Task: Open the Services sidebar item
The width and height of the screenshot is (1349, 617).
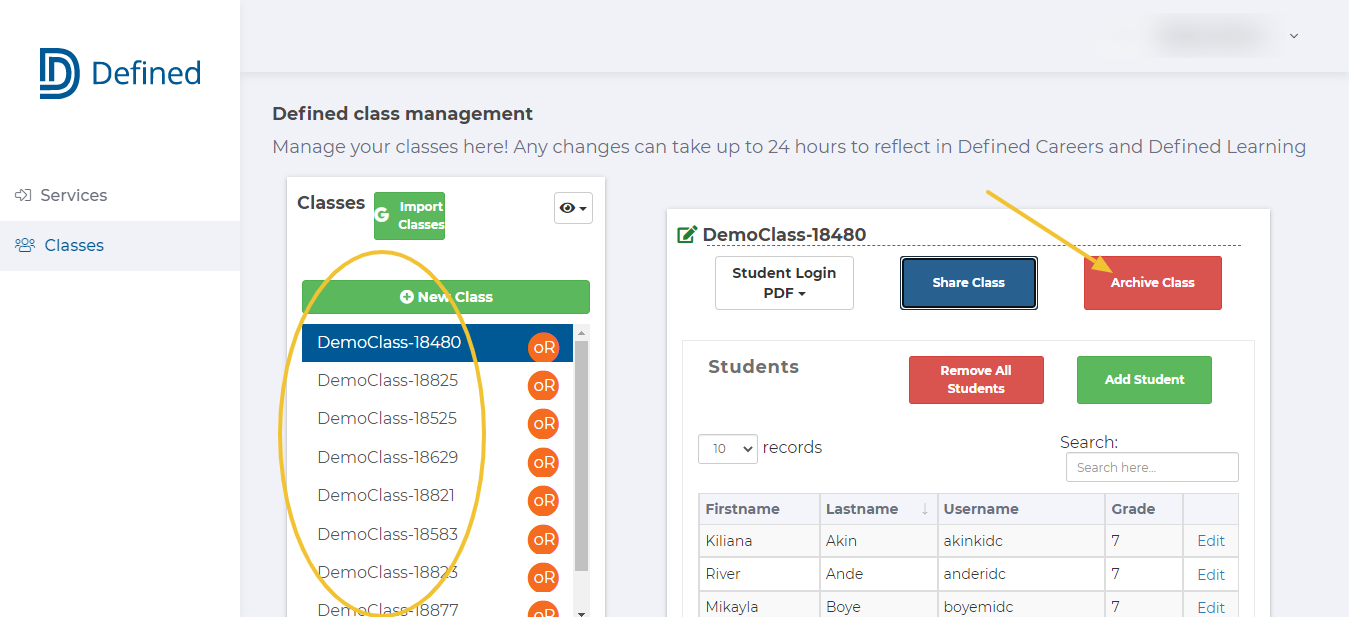Action: pyautogui.click(x=120, y=195)
